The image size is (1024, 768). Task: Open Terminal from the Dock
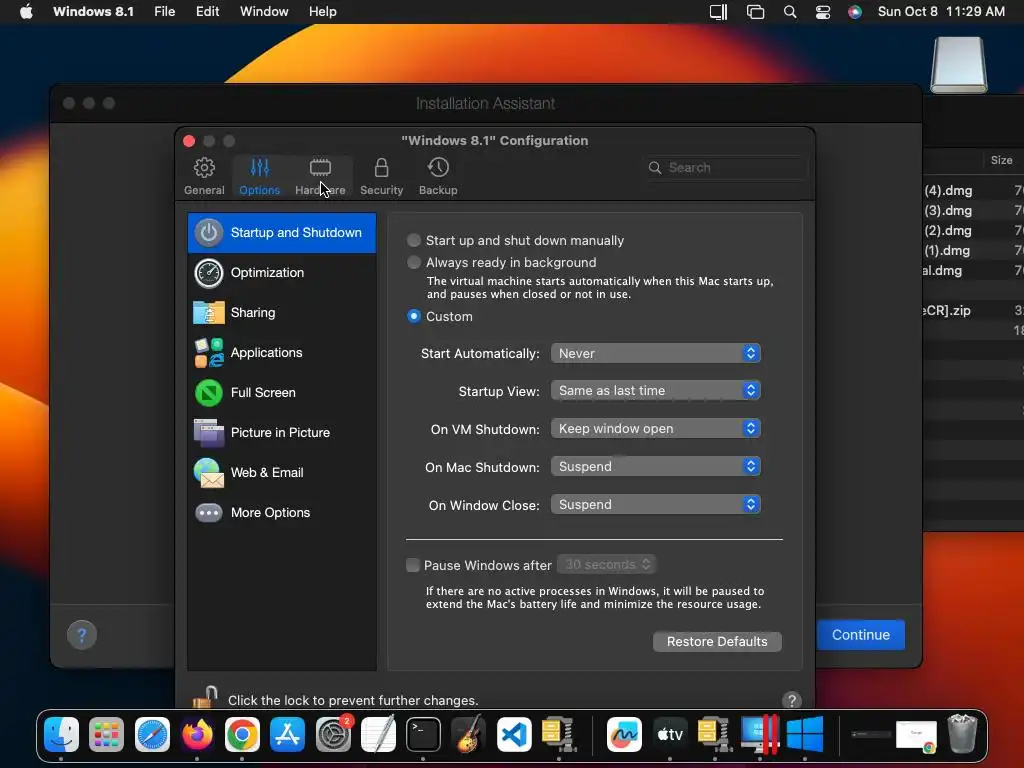tap(423, 735)
